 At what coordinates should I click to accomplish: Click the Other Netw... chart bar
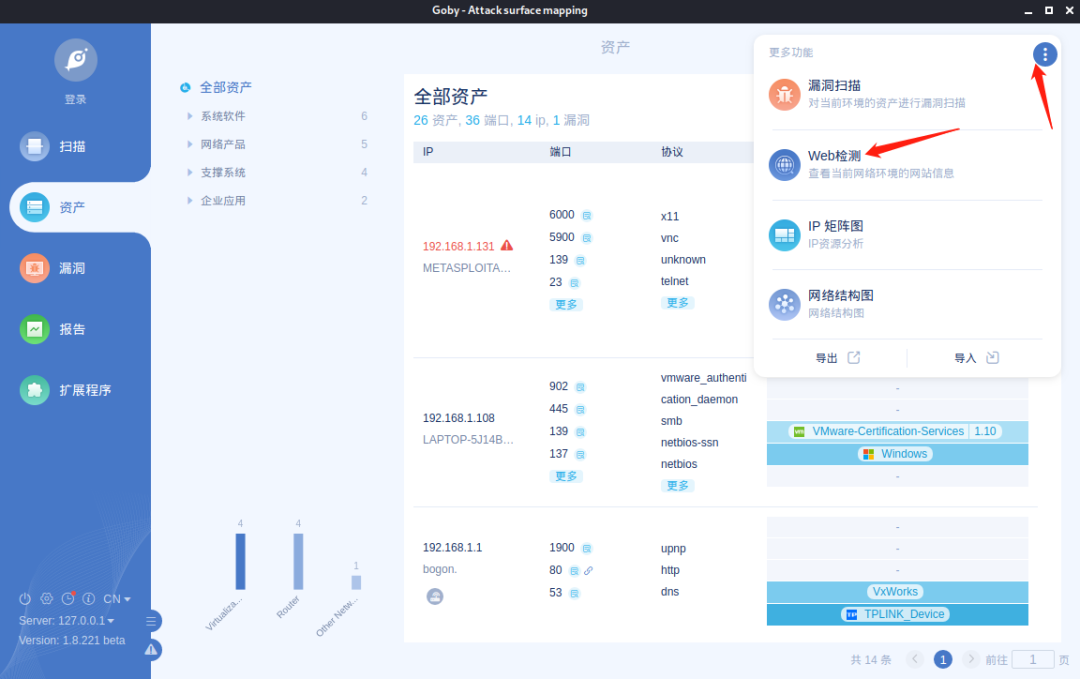(356, 583)
